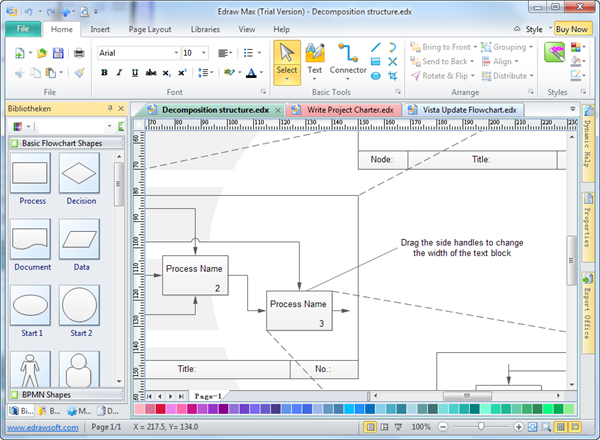Pick the Data parallelogram shape

80,243
